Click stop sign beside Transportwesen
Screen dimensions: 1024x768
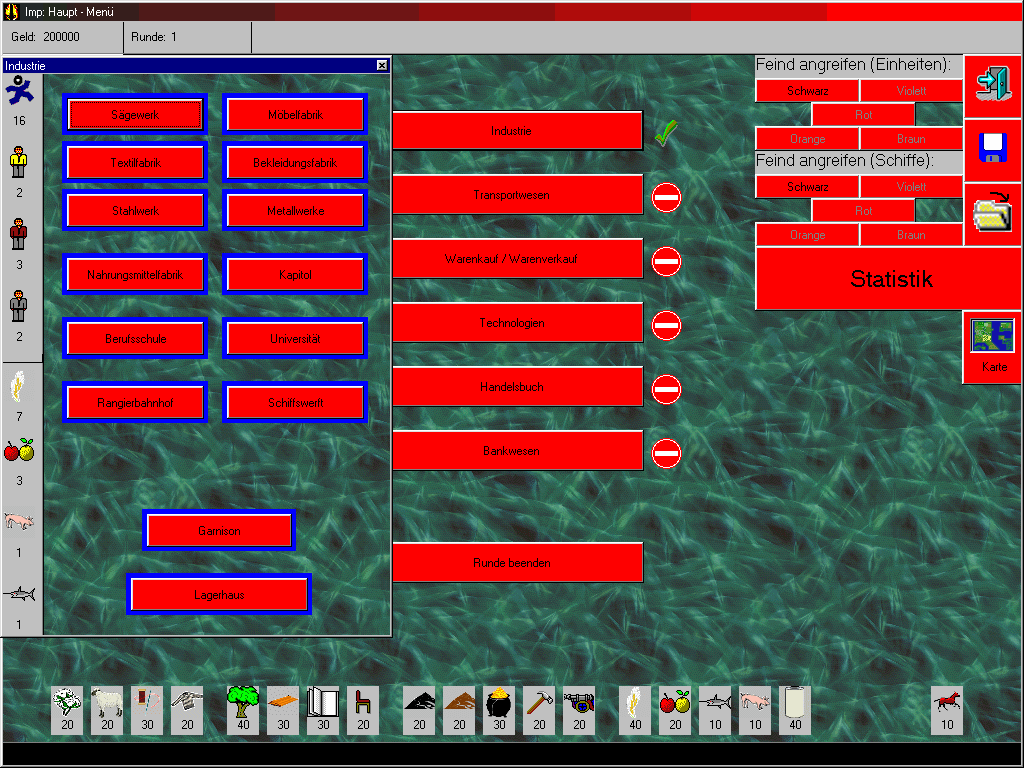[666, 196]
